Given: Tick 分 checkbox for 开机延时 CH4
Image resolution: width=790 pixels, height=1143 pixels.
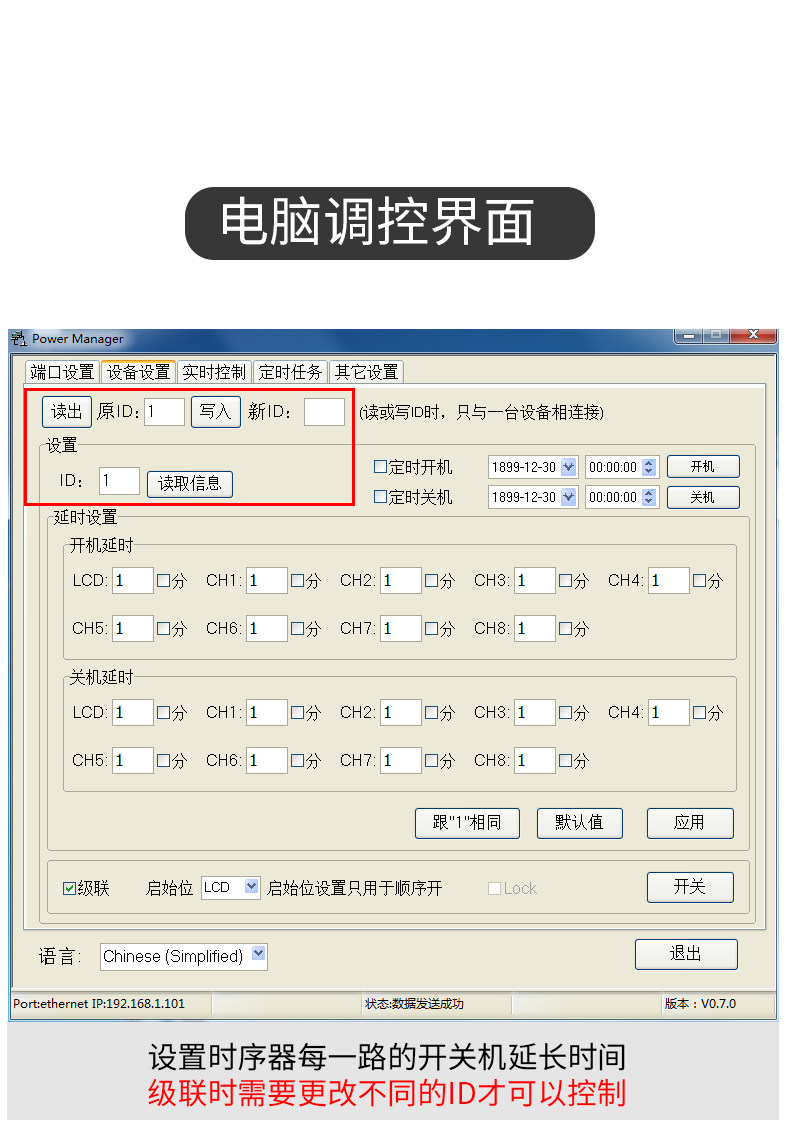Looking at the screenshot, I should [700, 580].
